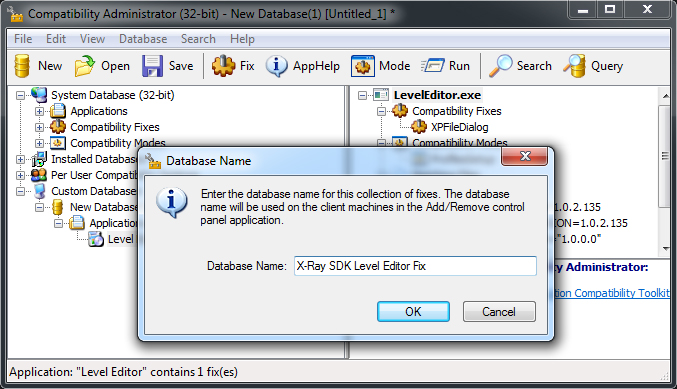Collapse the Custom Databases node
677x389 pixels.
click(20, 191)
